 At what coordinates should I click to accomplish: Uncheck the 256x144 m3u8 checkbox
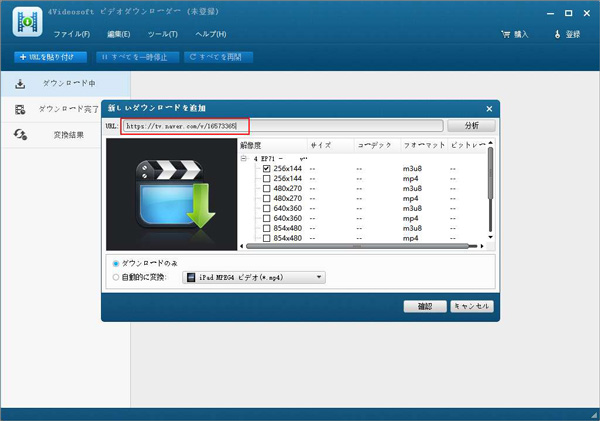267,168
